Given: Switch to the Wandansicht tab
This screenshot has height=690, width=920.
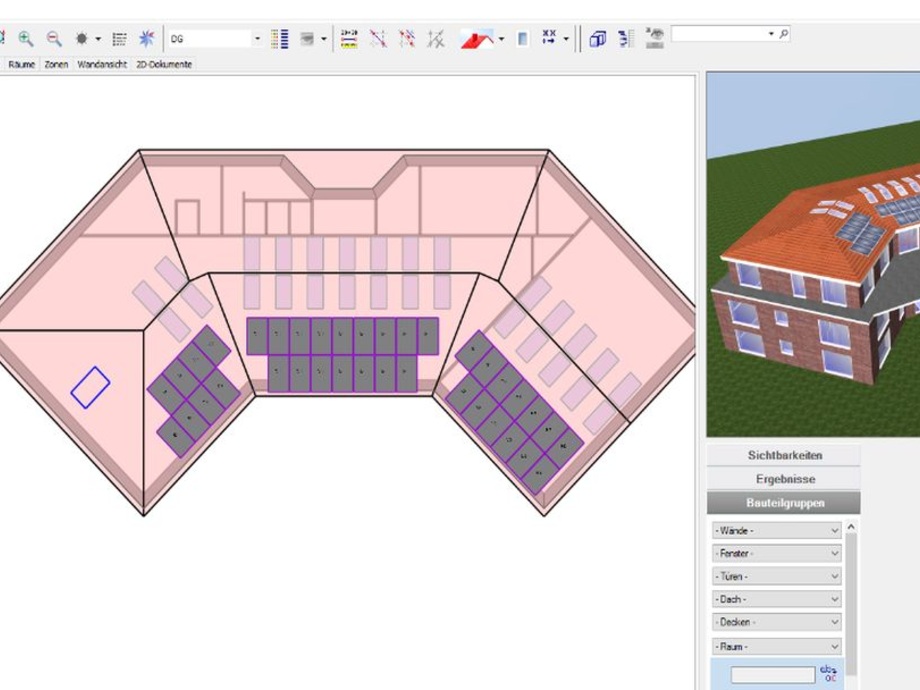Looking at the screenshot, I should (x=102, y=64).
